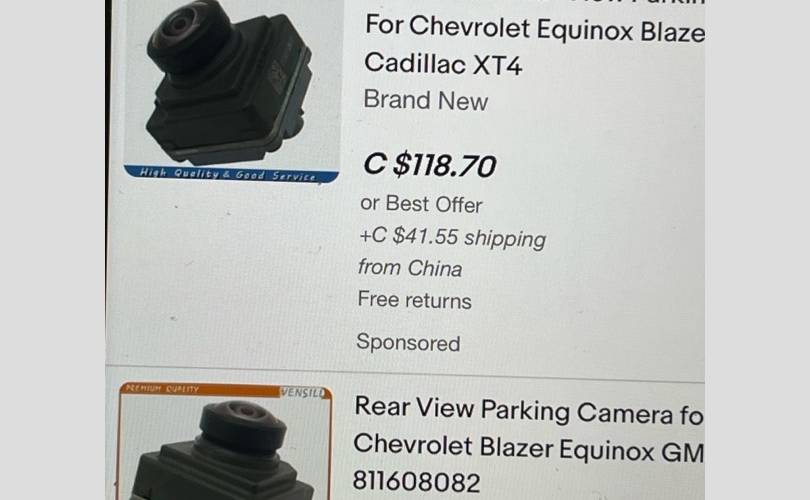Click the 'High Quality & Good Service' banner

pyautogui.click(x=231, y=174)
